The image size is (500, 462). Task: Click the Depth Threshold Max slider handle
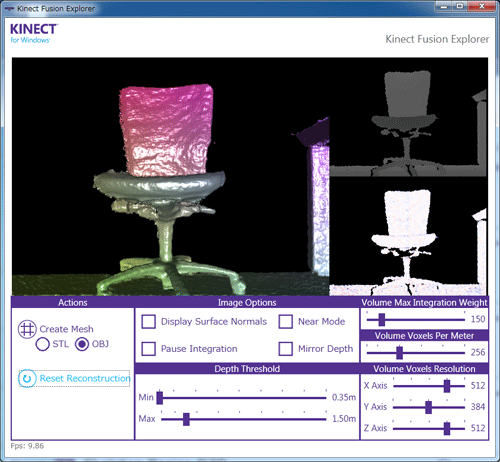coord(186,419)
